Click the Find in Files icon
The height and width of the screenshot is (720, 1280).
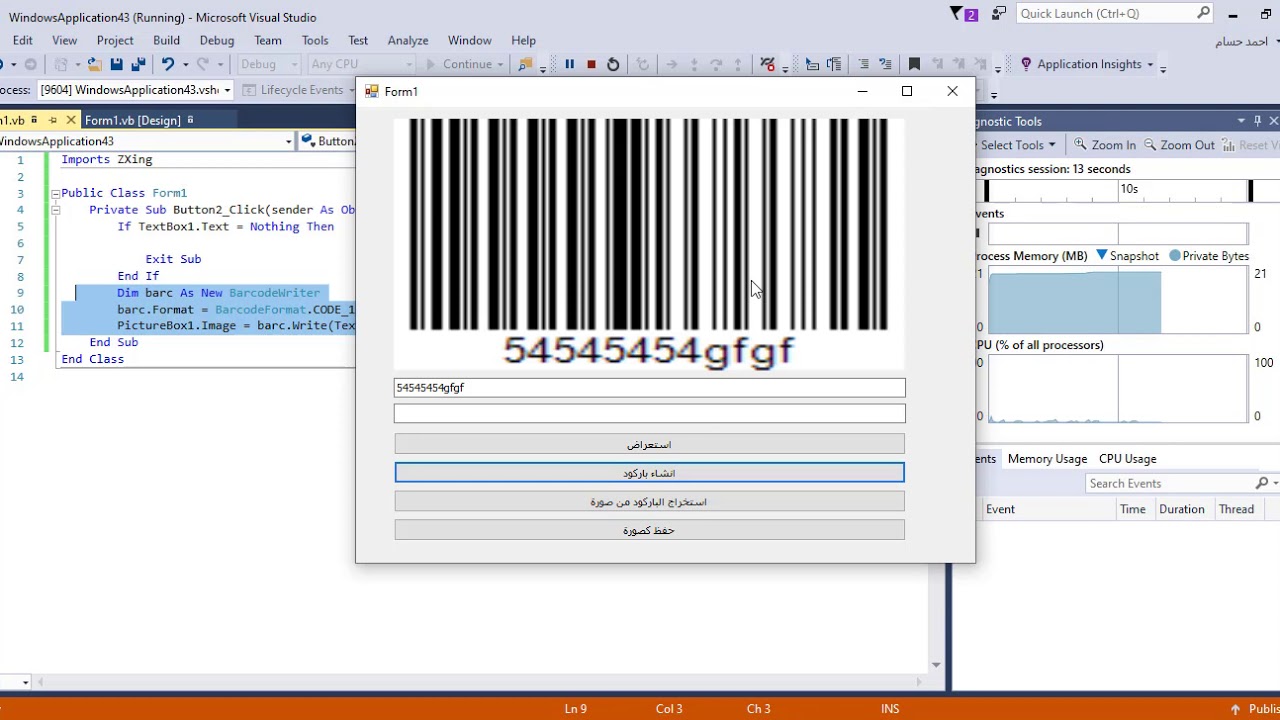525,64
